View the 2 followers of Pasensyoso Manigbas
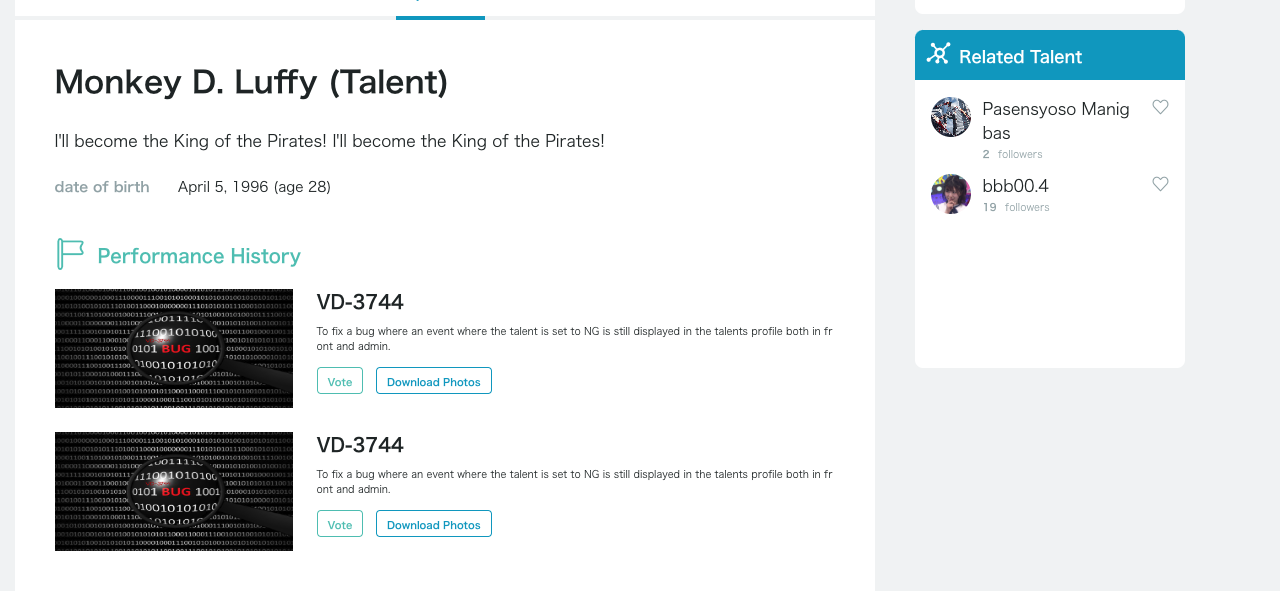 pos(1012,154)
